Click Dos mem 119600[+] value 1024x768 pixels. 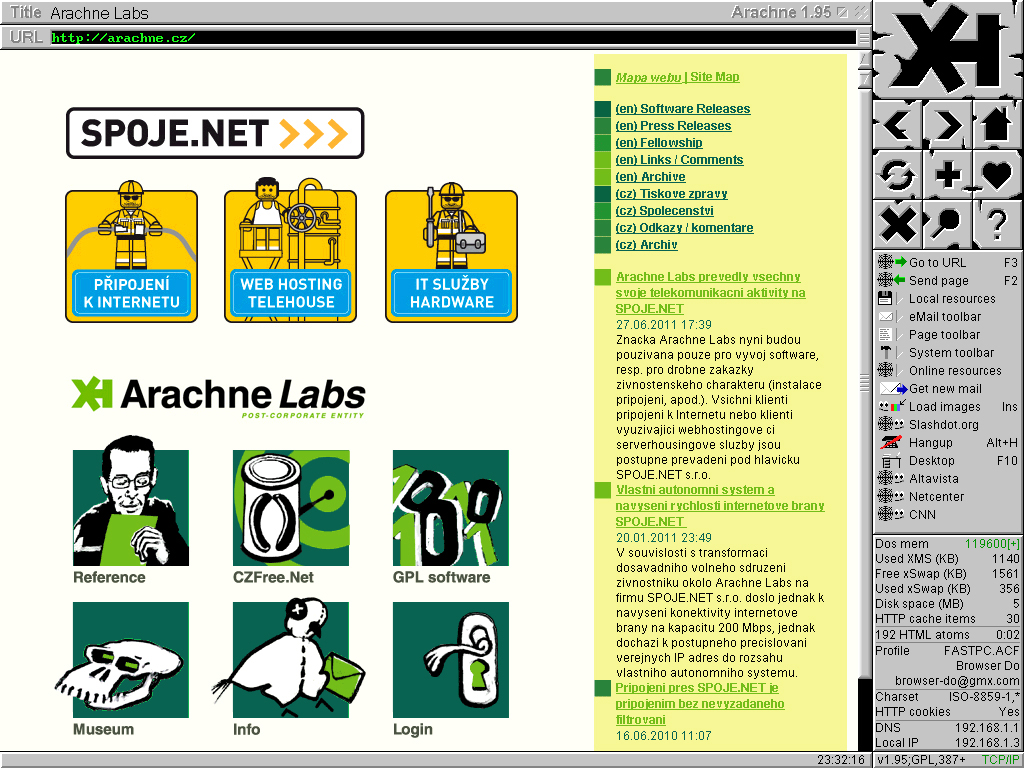coord(992,544)
